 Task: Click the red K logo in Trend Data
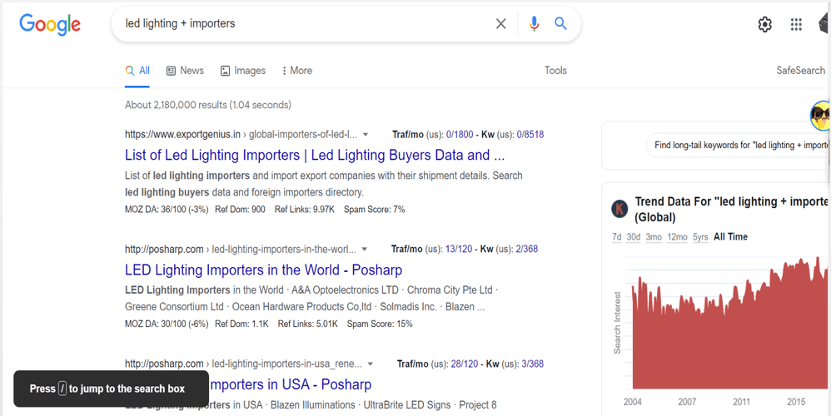619,209
